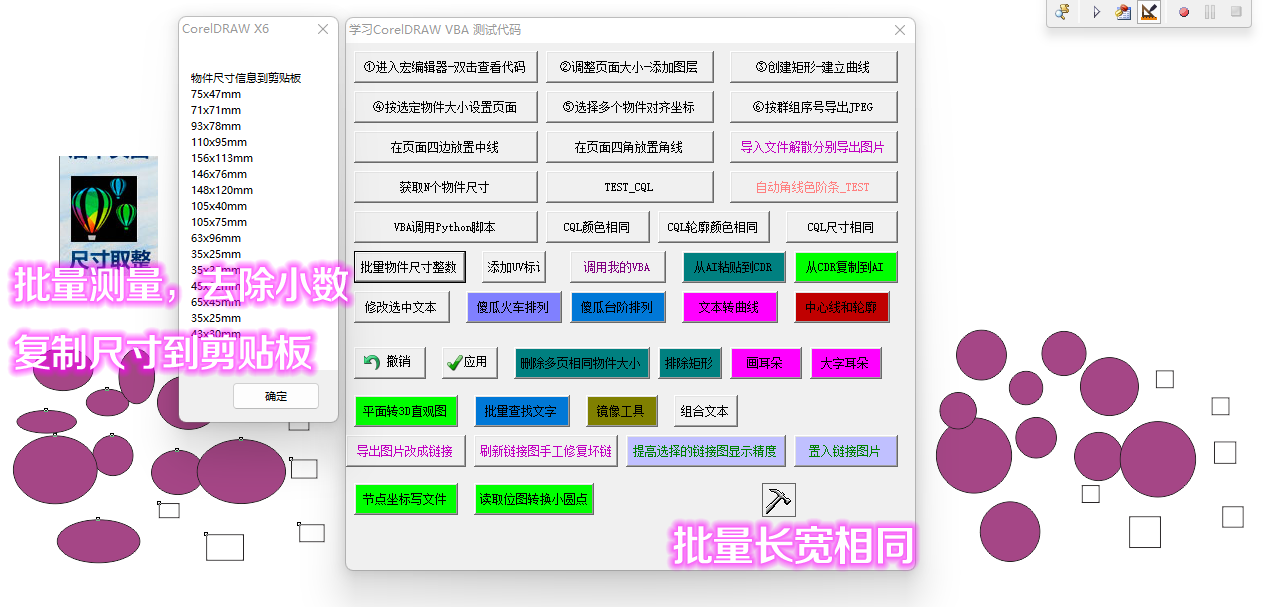Image resolution: width=1267 pixels, height=607 pixels.
Task: Open the Macro Manager magnifier icon
Action: tap(1063, 12)
